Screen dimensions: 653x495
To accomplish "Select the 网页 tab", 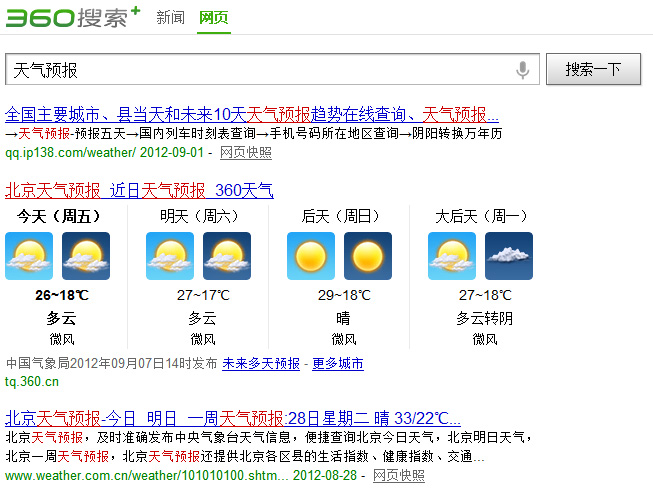I will (x=214, y=17).
